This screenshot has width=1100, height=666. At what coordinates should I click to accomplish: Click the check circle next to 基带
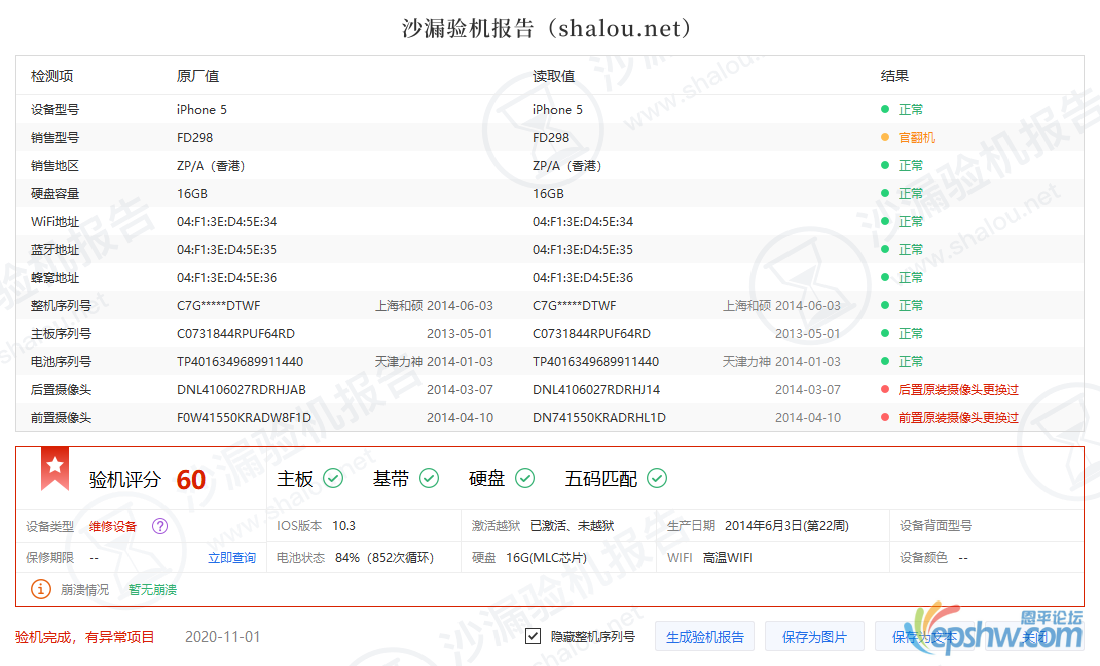[429, 479]
